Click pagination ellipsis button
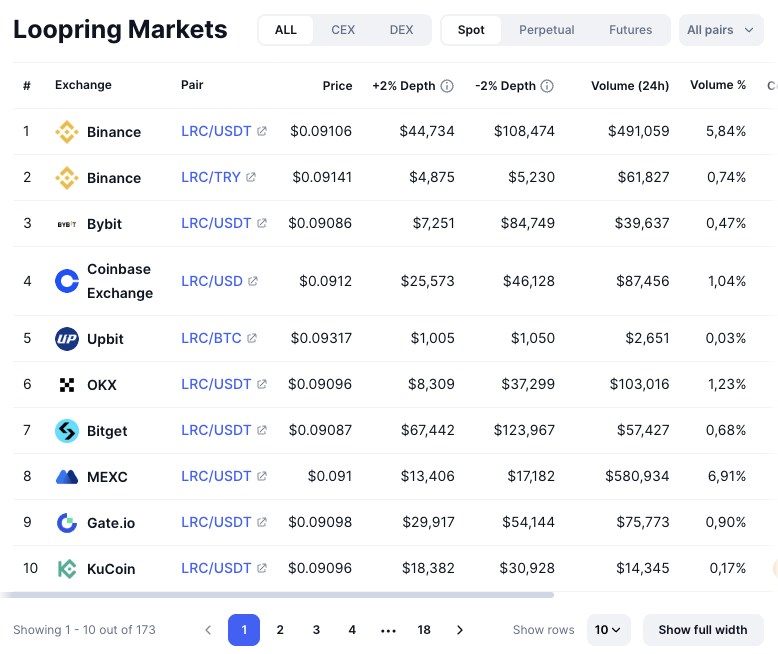This screenshot has width=778, height=654. click(x=388, y=631)
